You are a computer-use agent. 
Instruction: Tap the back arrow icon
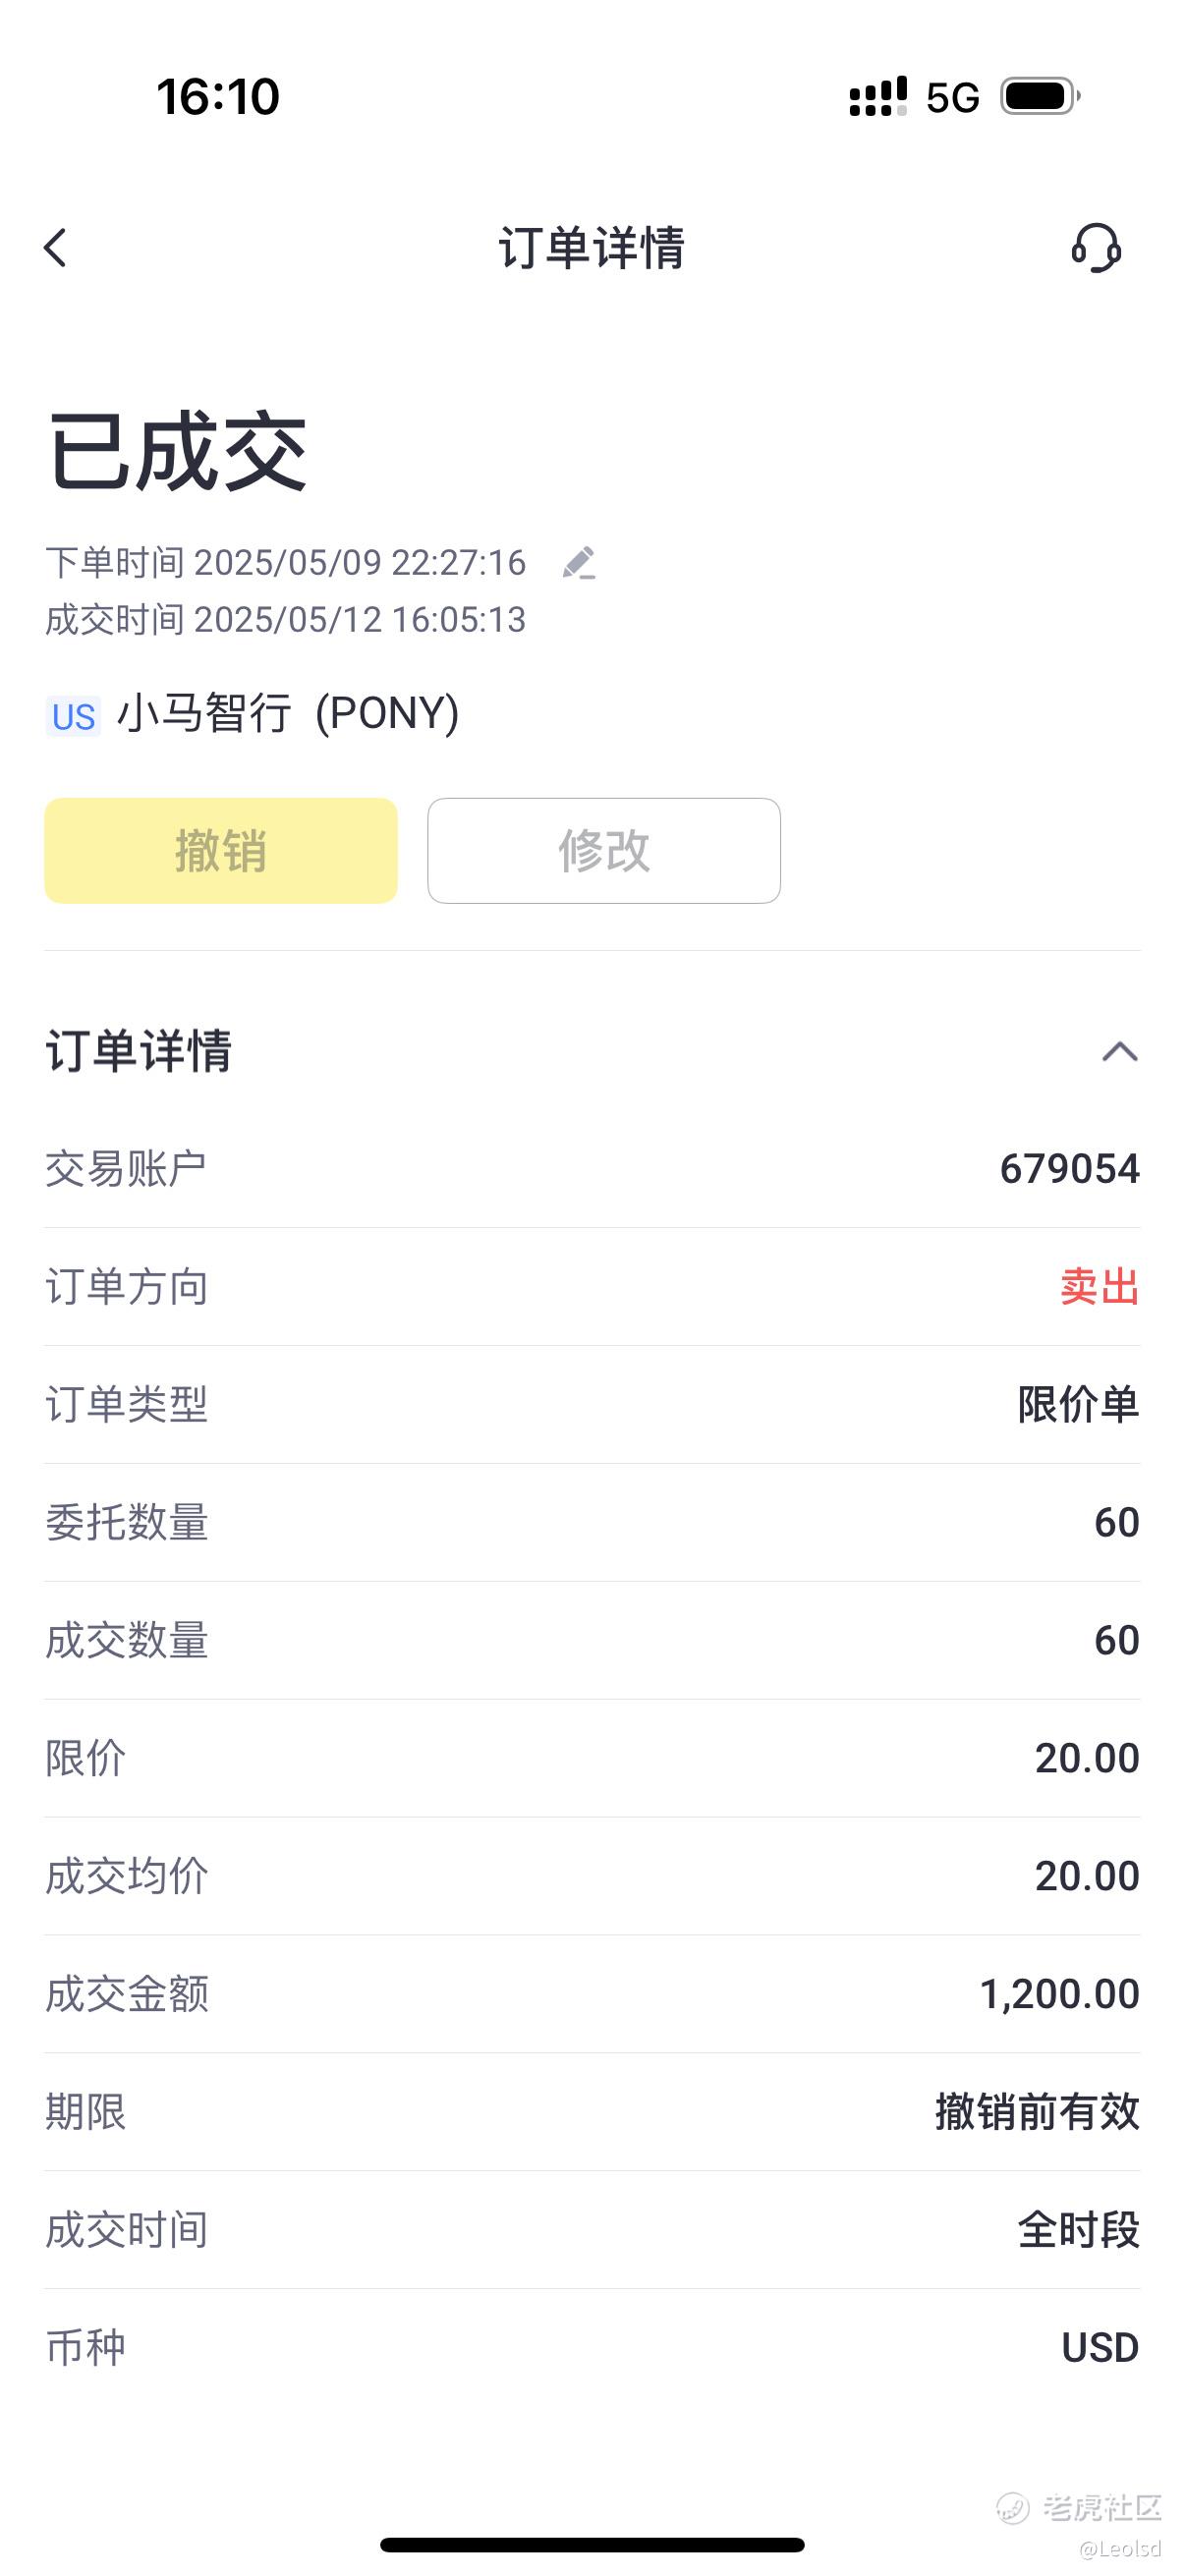(x=56, y=248)
